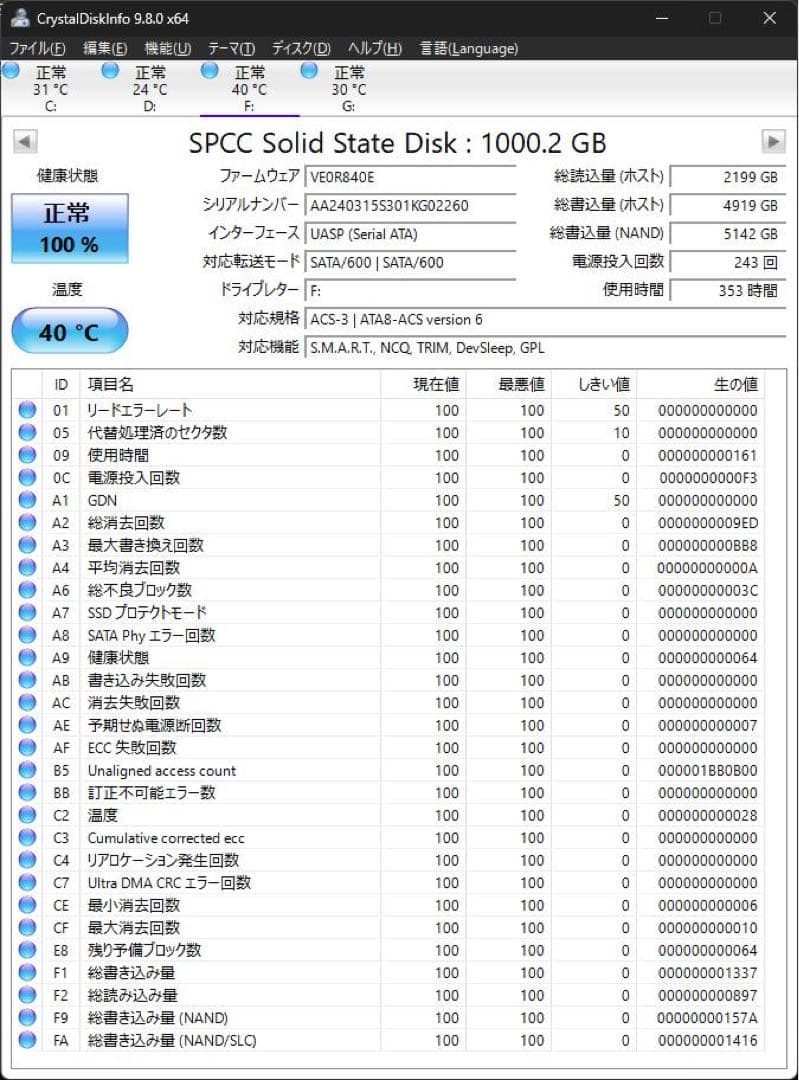This screenshot has height=1080, width=799.
Task: Click status icon for リードエラーレート row
Action: pos(28,410)
